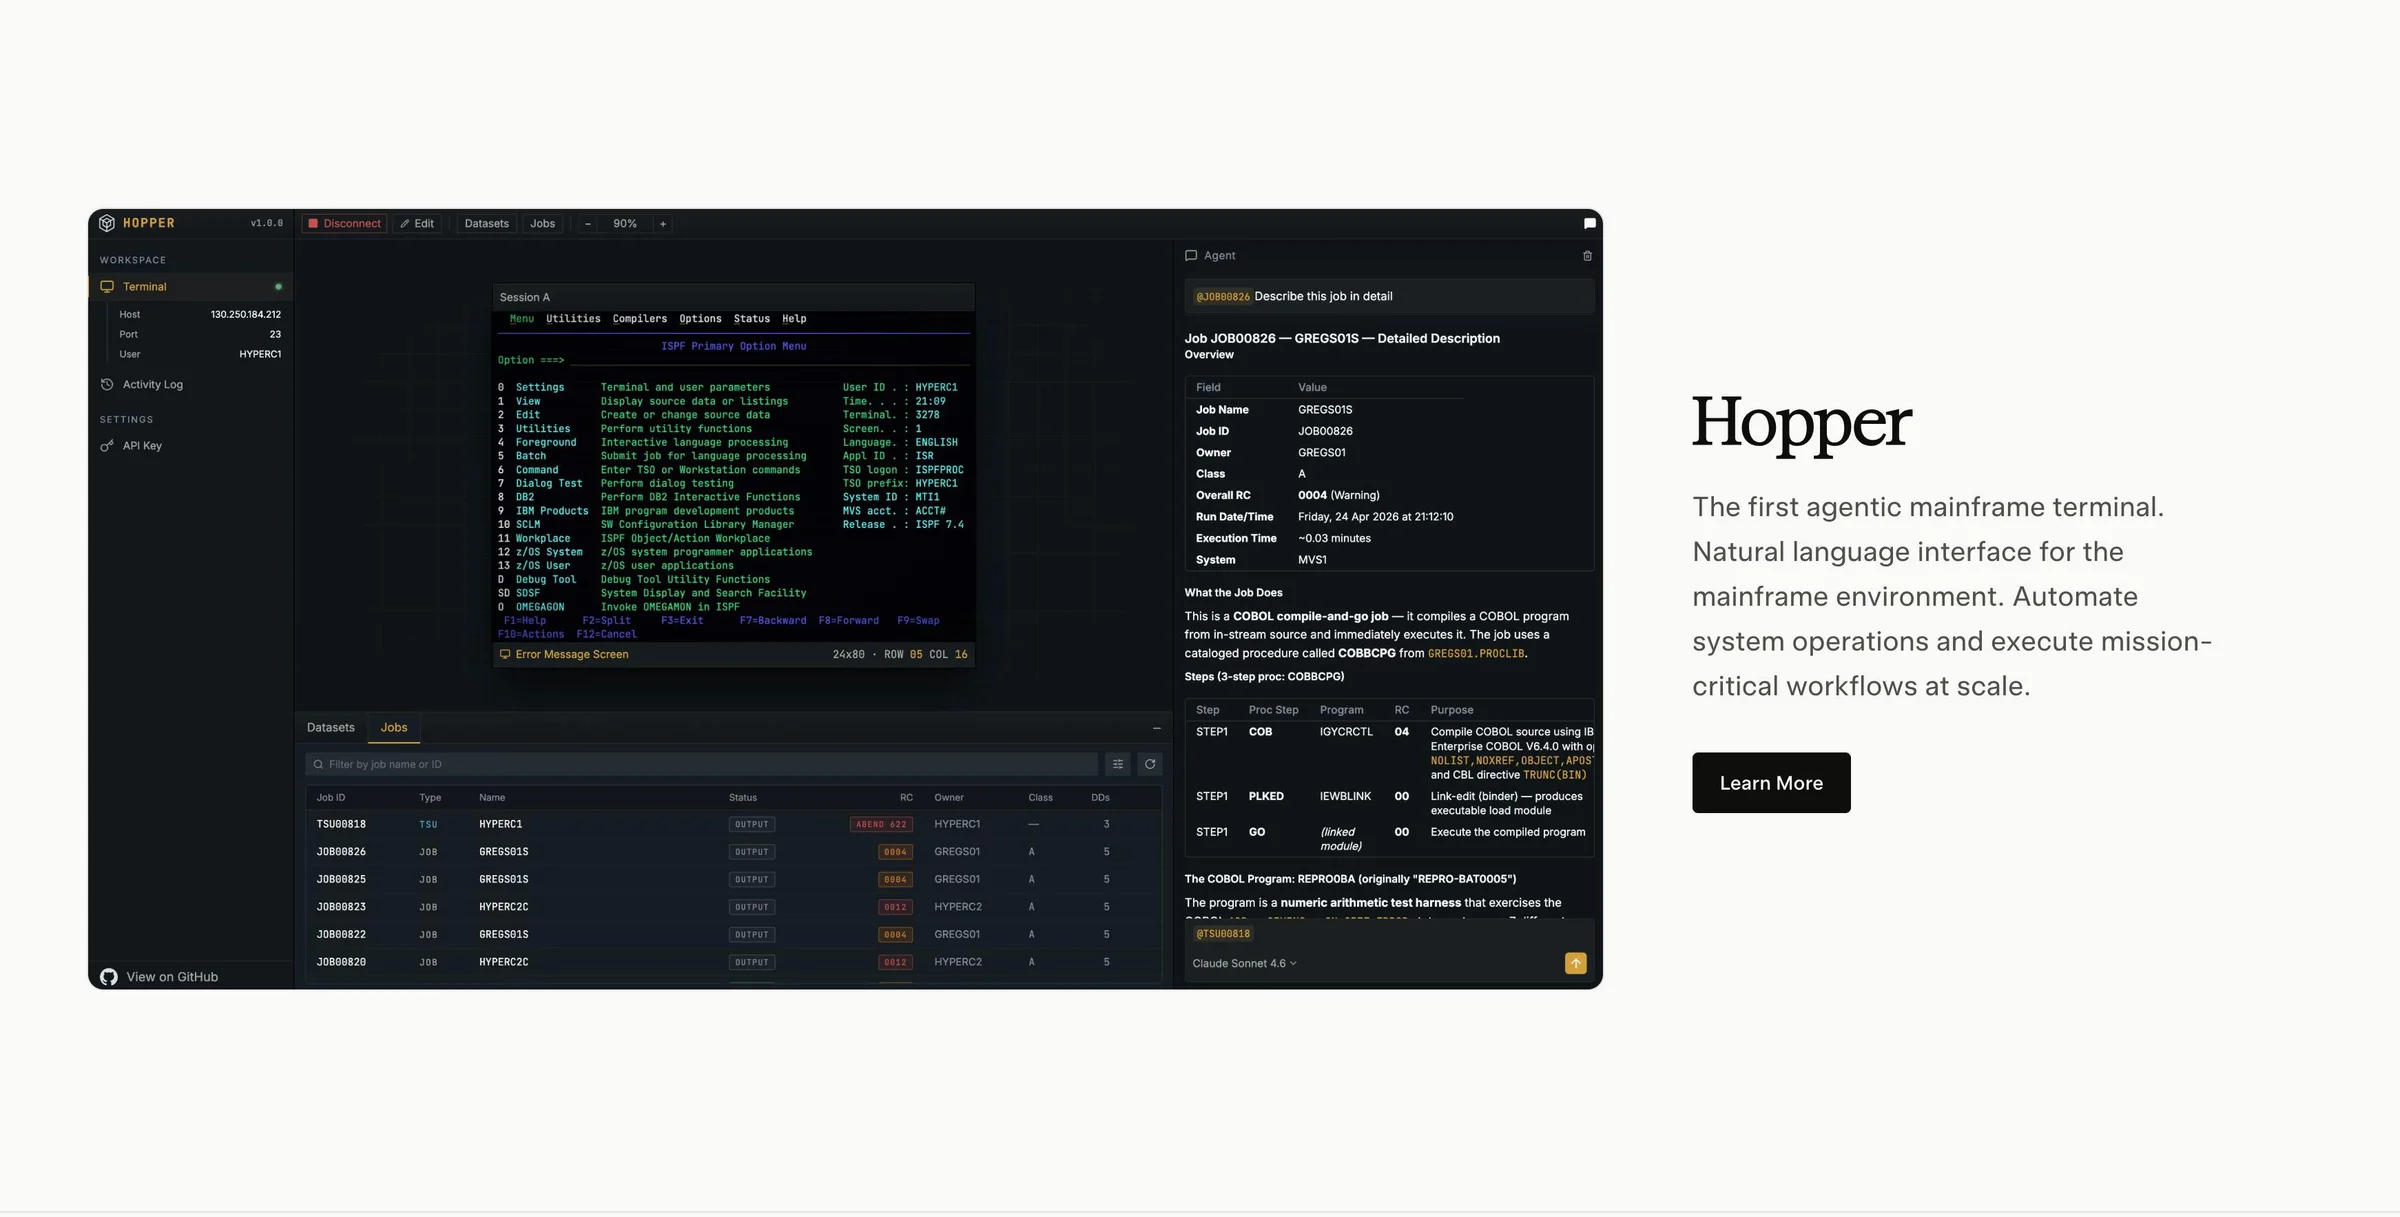
Task: Collapse the bottom jobs panel
Action: click(1157, 728)
